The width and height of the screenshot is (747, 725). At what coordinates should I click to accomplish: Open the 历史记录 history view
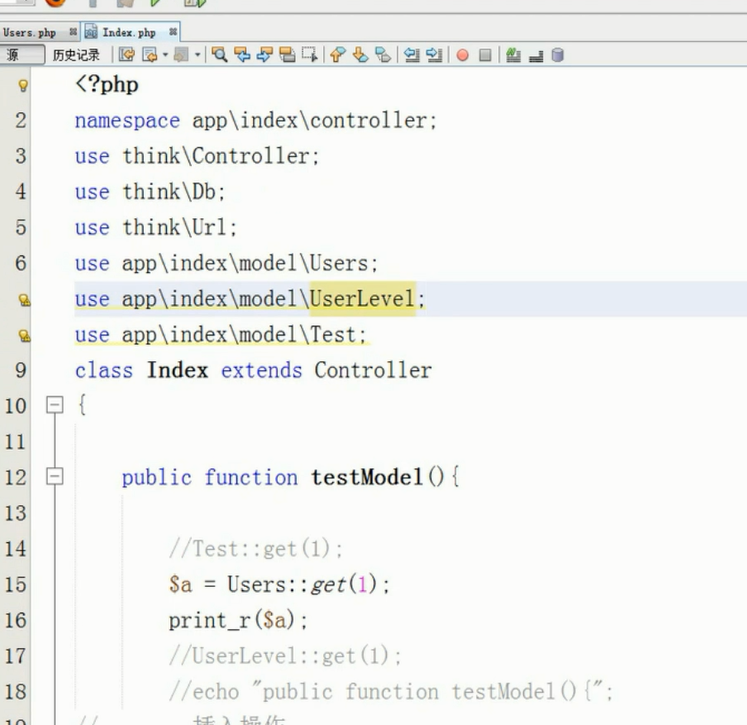(76, 55)
